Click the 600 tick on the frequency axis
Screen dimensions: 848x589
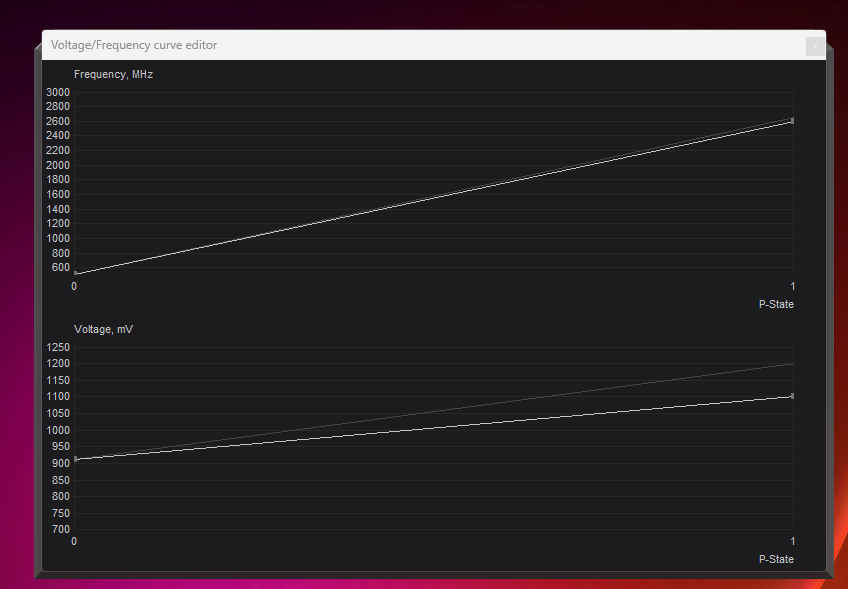[60, 268]
